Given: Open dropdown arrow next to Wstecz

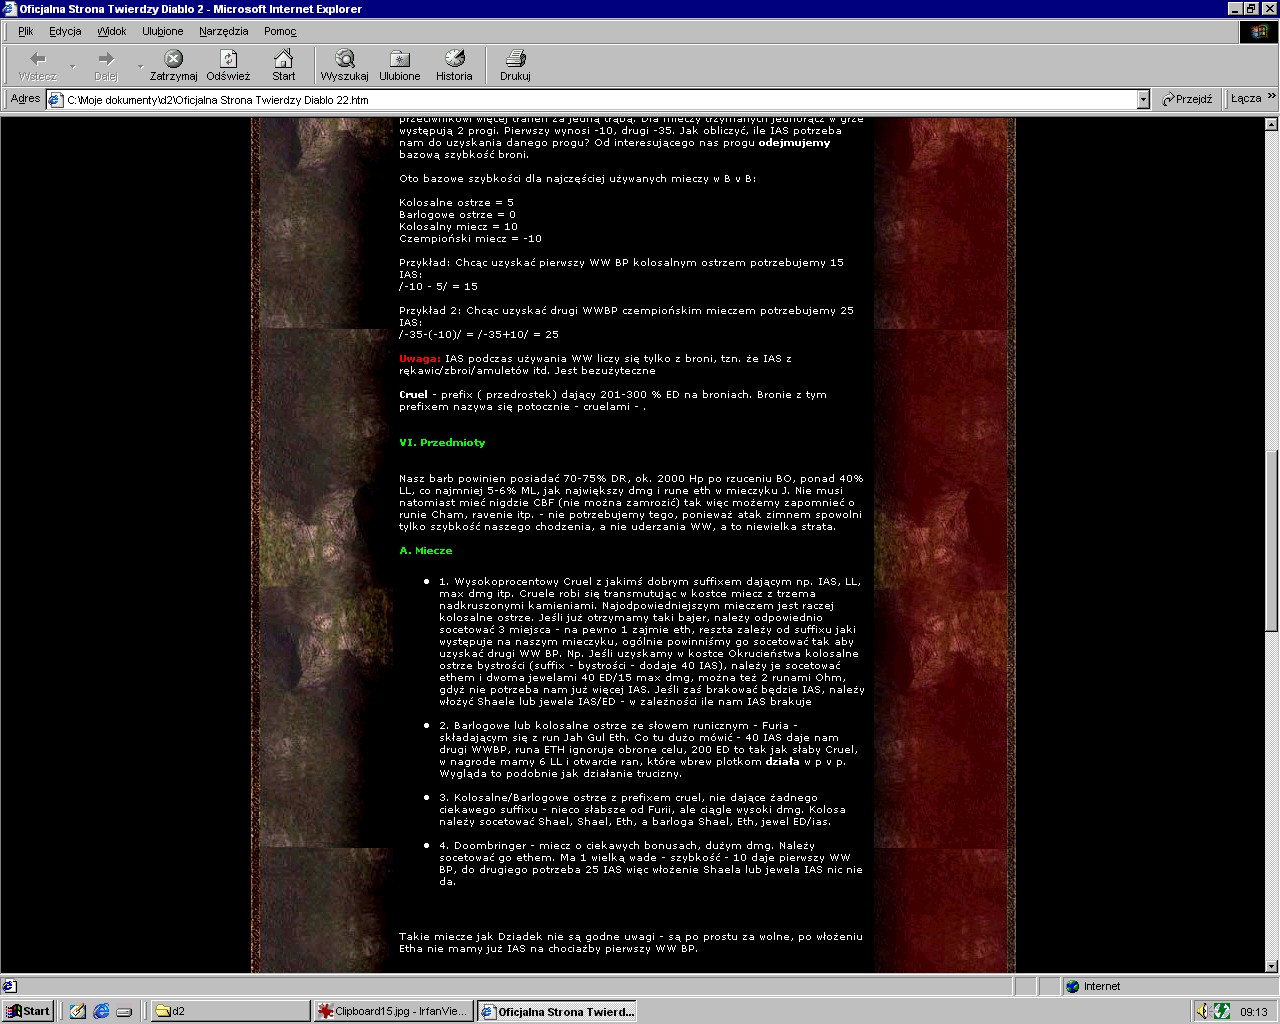Looking at the screenshot, I should coord(72,67).
